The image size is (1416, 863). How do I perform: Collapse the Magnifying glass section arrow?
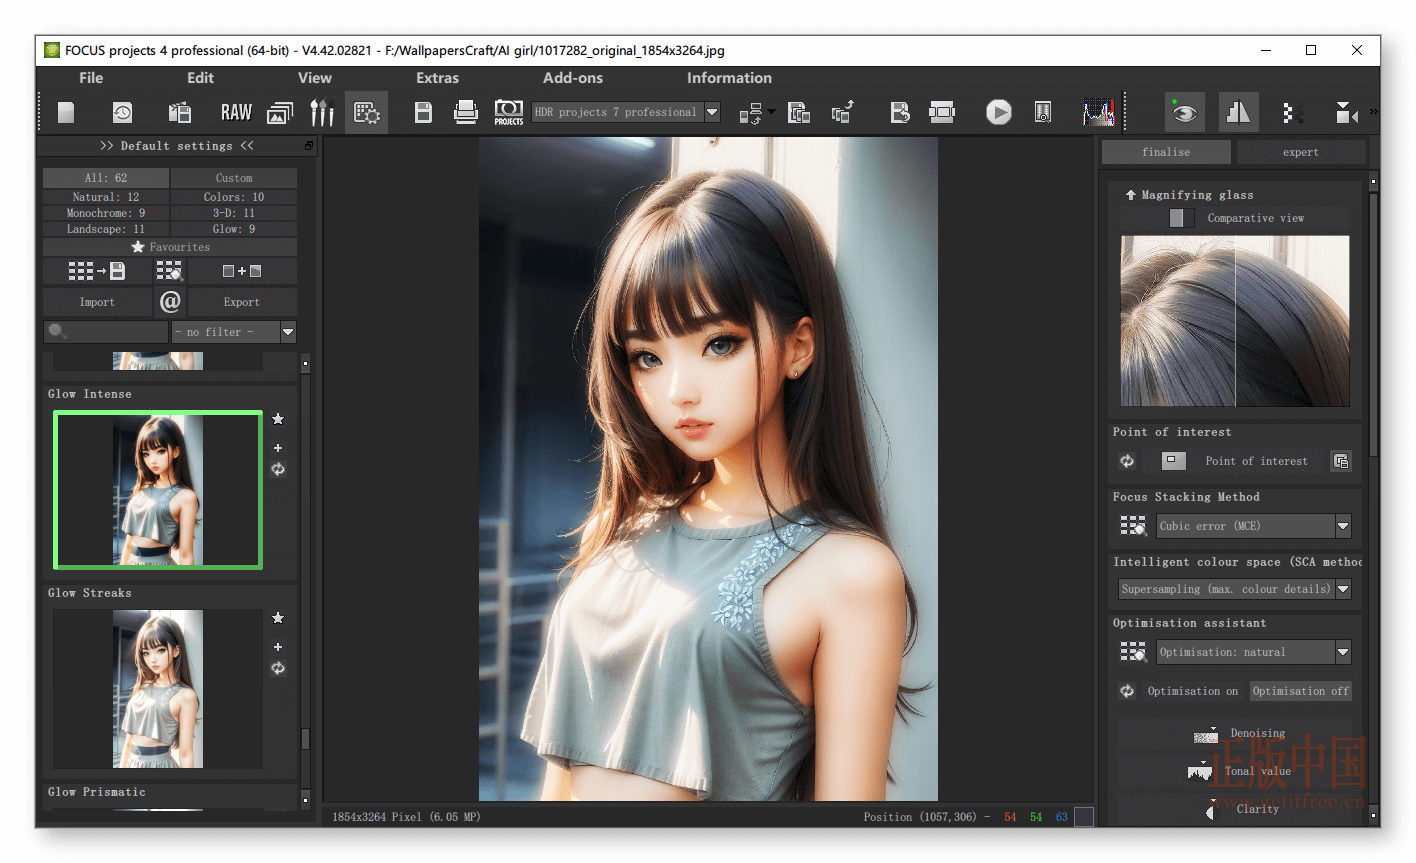pos(1130,195)
